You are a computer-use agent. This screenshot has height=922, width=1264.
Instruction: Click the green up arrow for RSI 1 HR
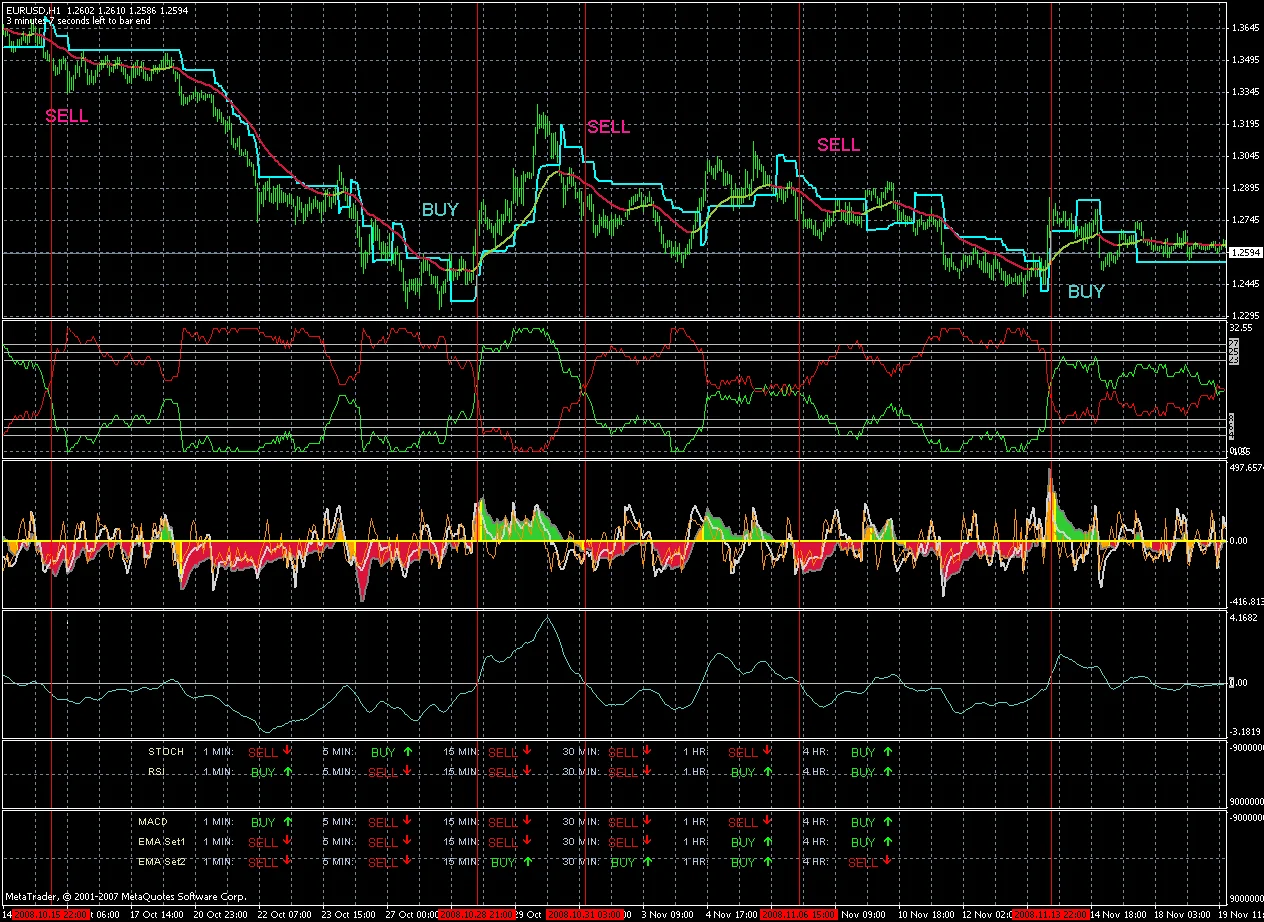point(767,771)
